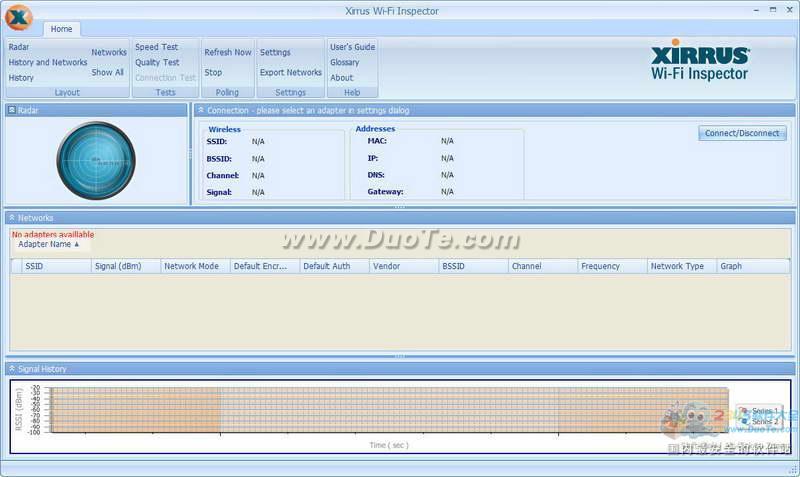Click the Signal History graph area

point(389,410)
